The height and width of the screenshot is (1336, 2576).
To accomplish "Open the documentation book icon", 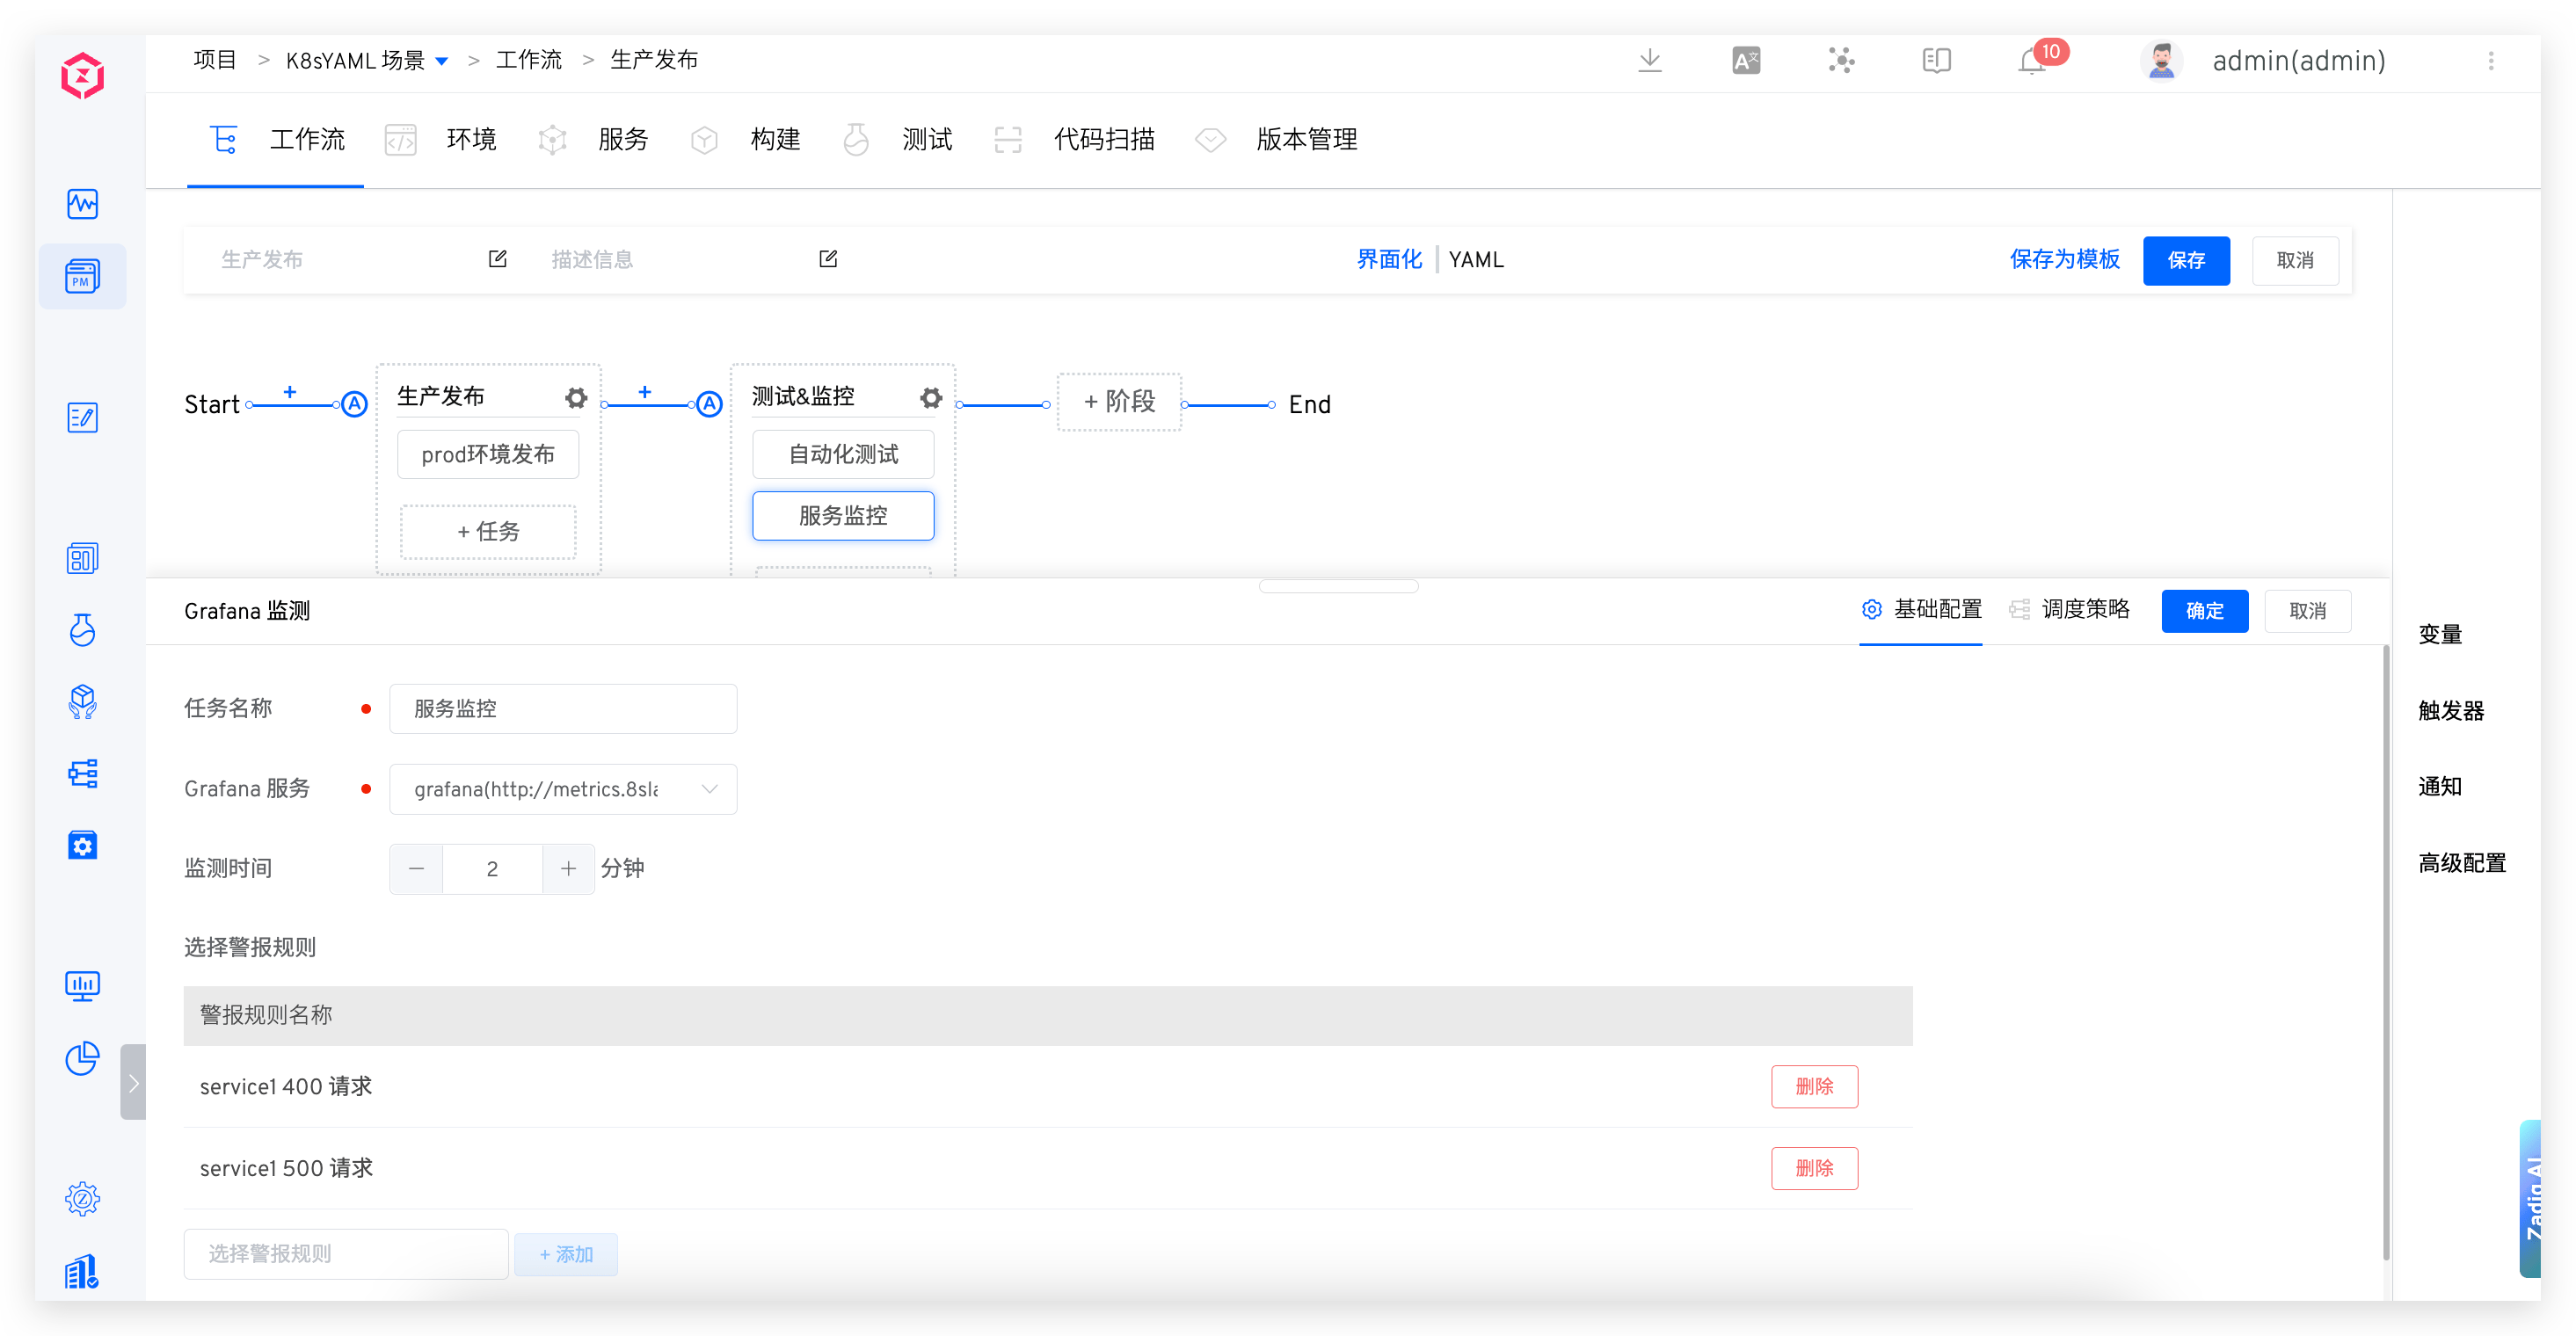I will [1936, 61].
